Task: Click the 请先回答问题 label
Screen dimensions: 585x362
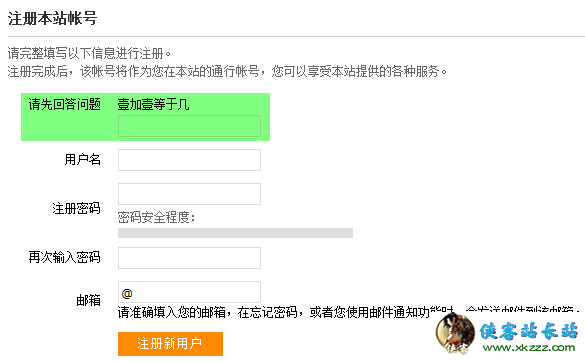Action: (65, 104)
